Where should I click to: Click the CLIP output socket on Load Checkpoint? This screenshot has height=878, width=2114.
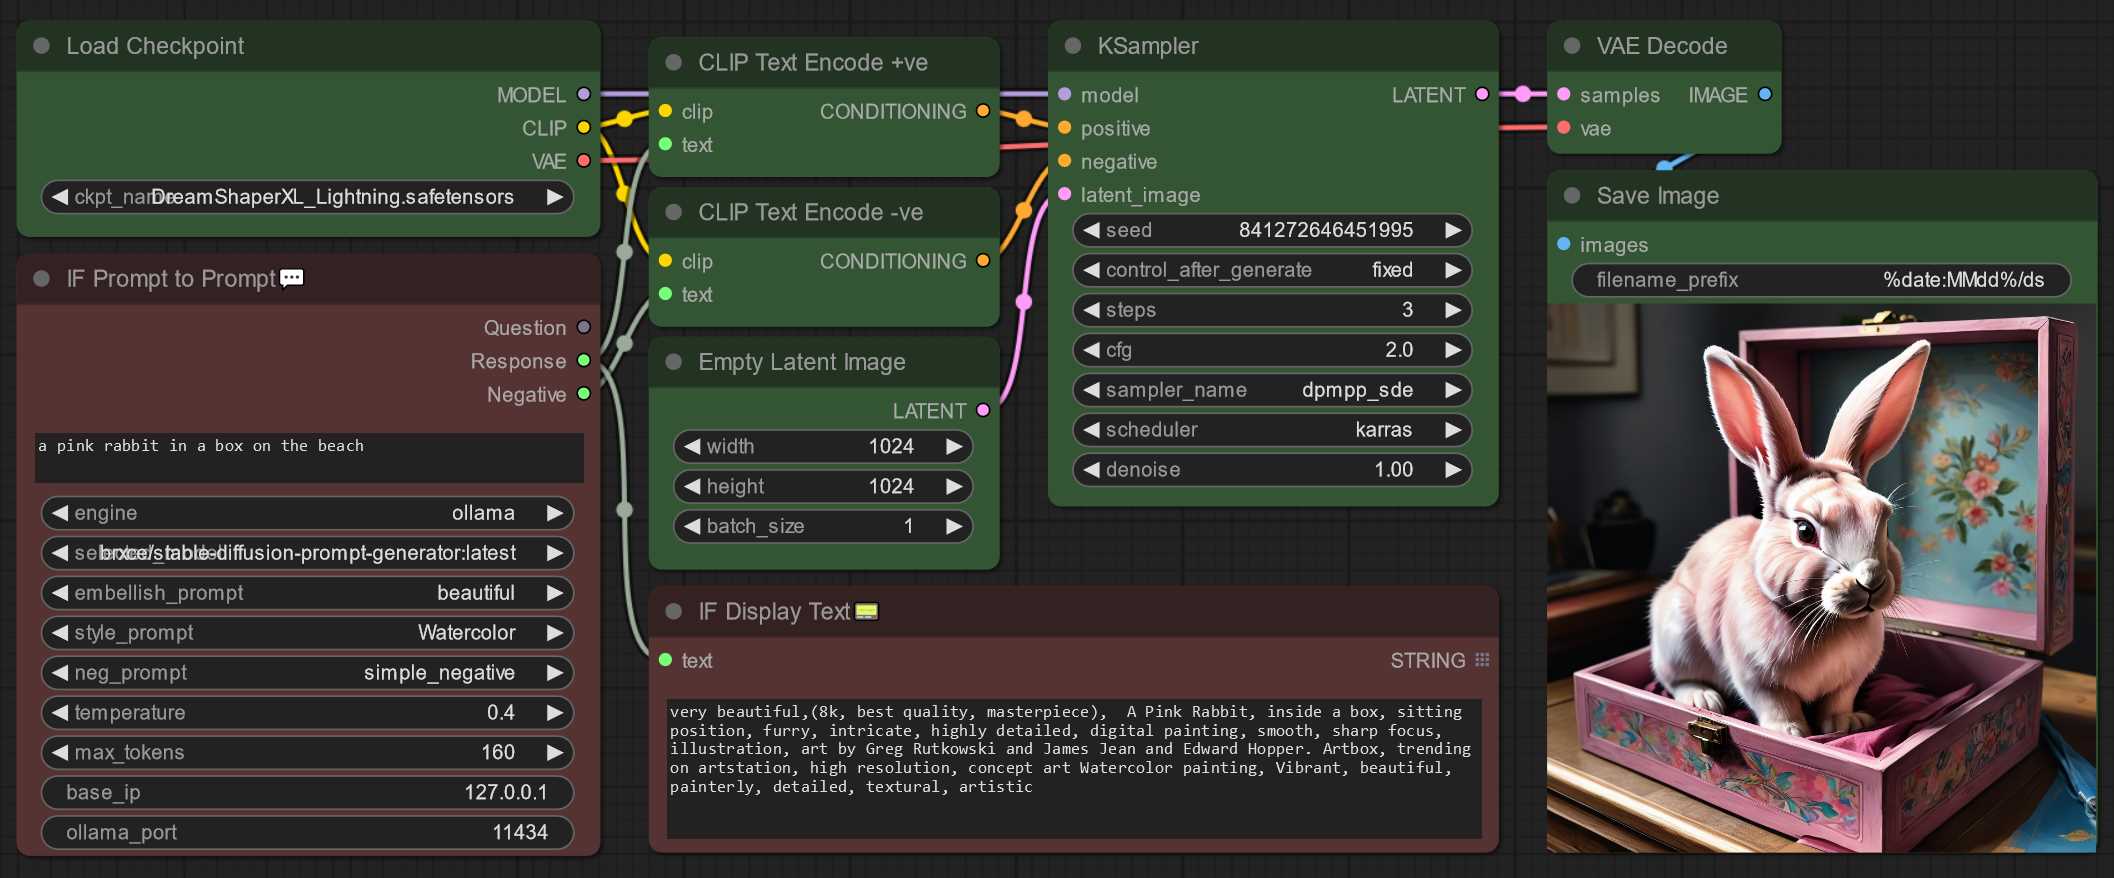pyautogui.click(x=584, y=128)
